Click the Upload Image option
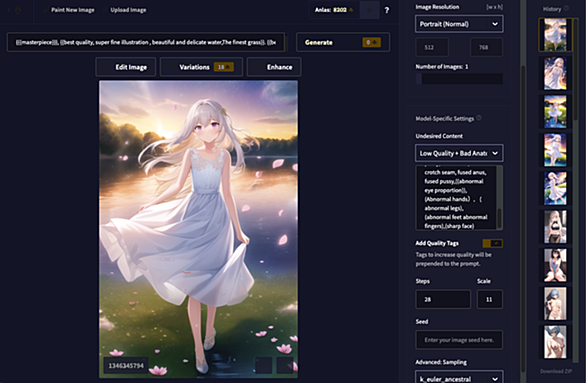The width and height of the screenshot is (586, 383). [x=124, y=10]
